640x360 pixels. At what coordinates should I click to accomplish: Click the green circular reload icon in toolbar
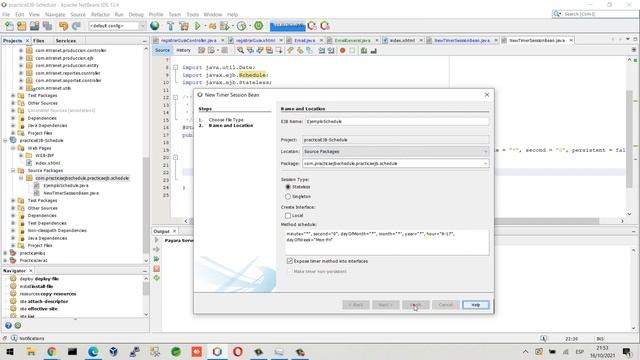coord(258,26)
